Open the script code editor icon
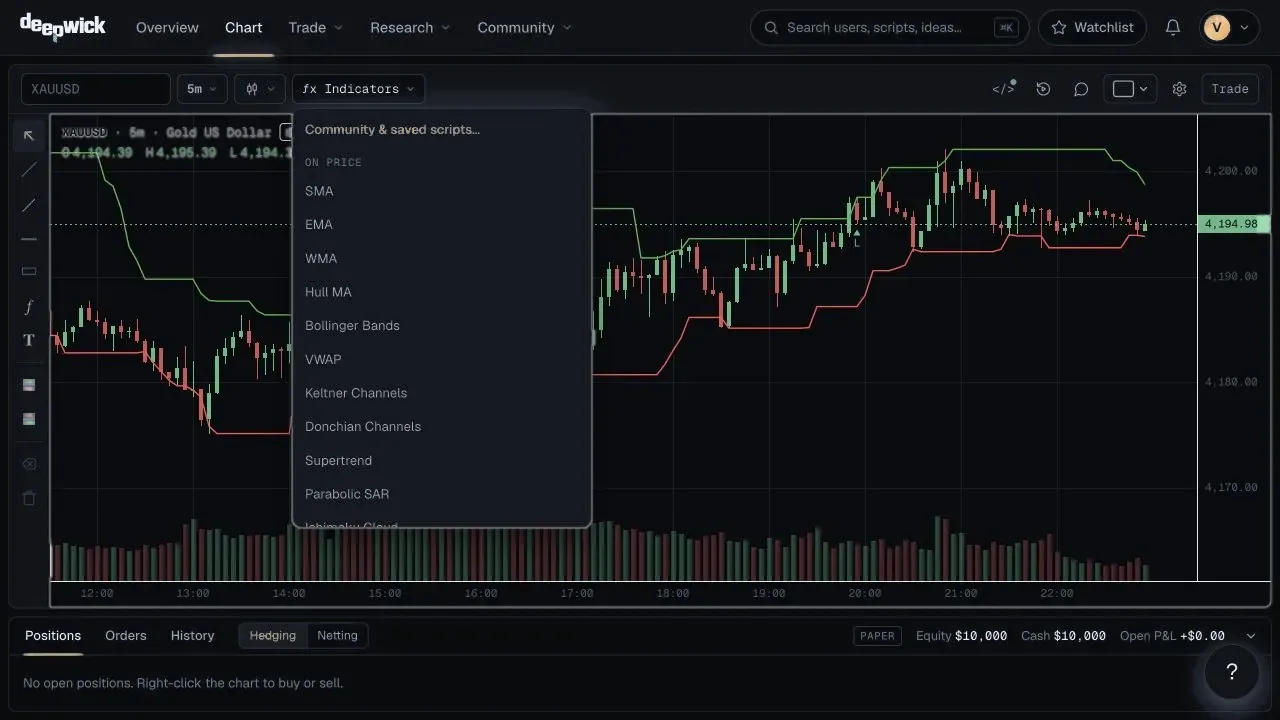1280x720 pixels. tap(1003, 89)
